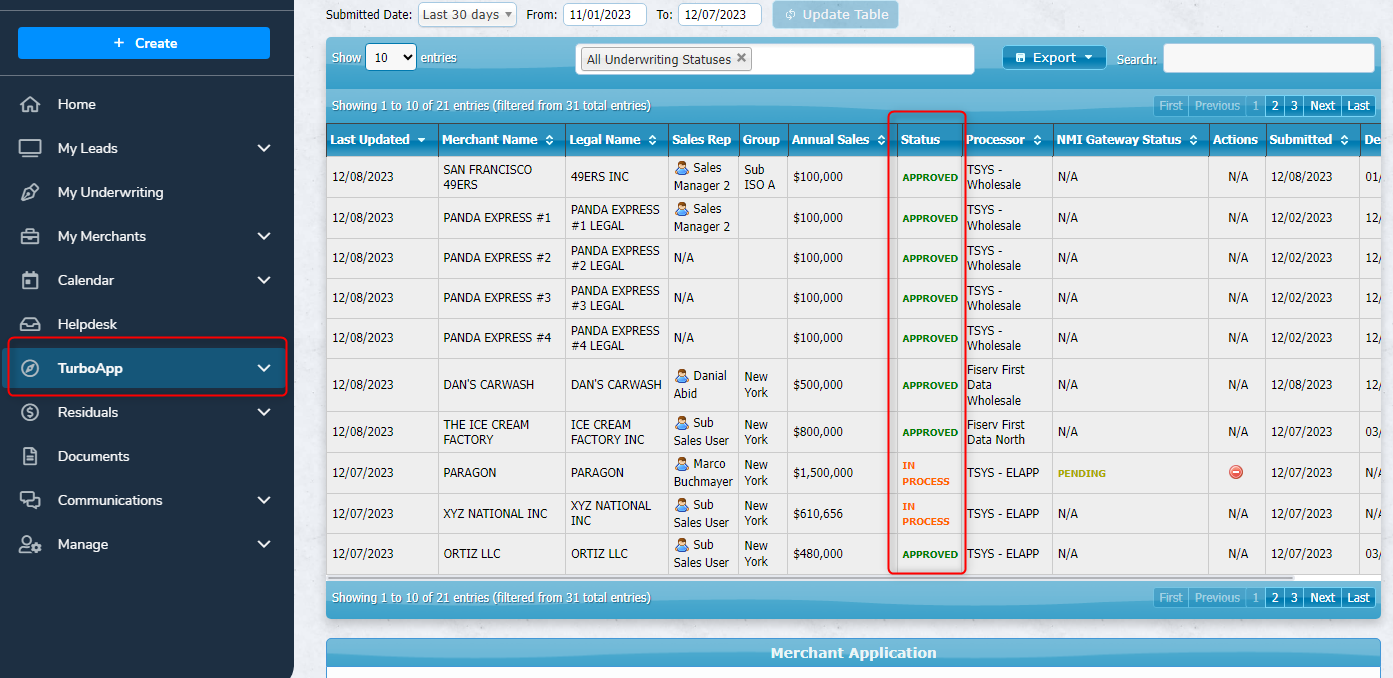Click THE ICE CREAM FACTORY merchant name
This screenshot has width=1393, height=678.
(486, 432)
